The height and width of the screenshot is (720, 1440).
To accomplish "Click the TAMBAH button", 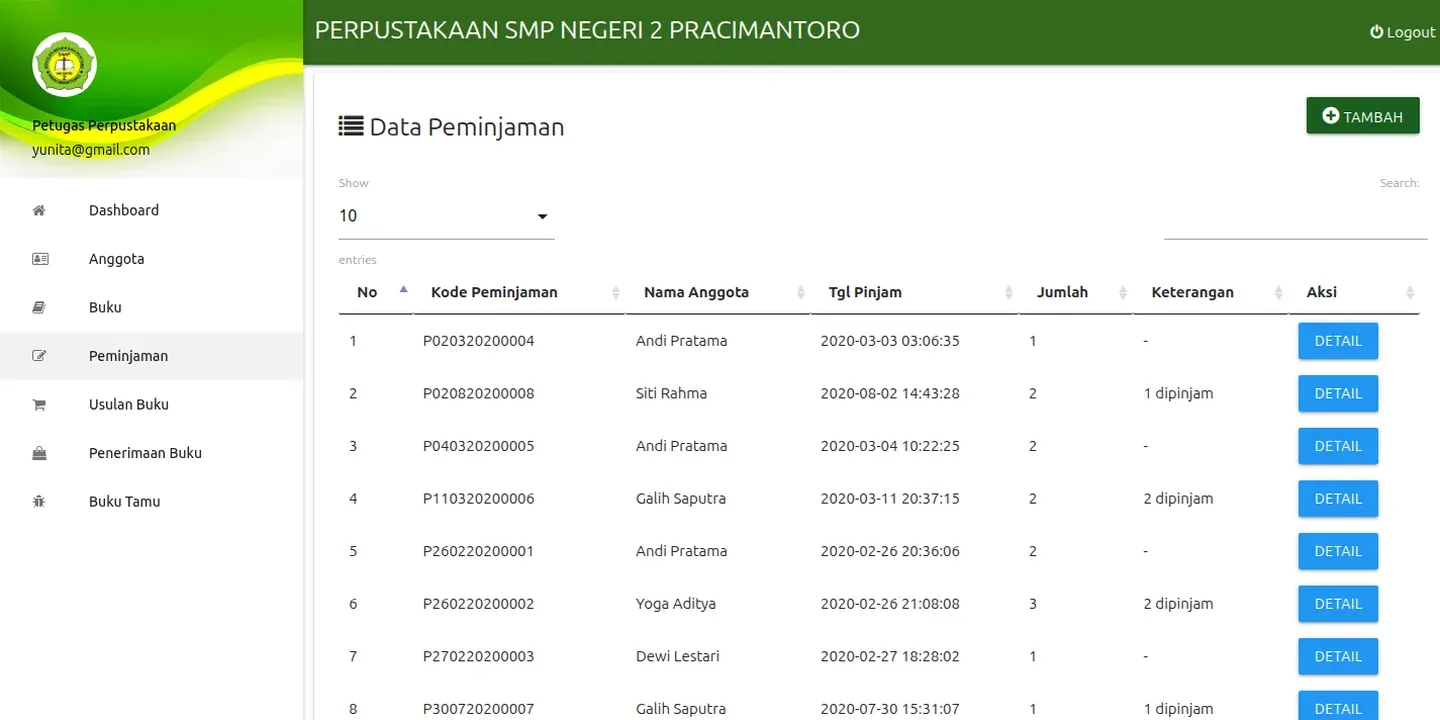I will click(1363, 116).
